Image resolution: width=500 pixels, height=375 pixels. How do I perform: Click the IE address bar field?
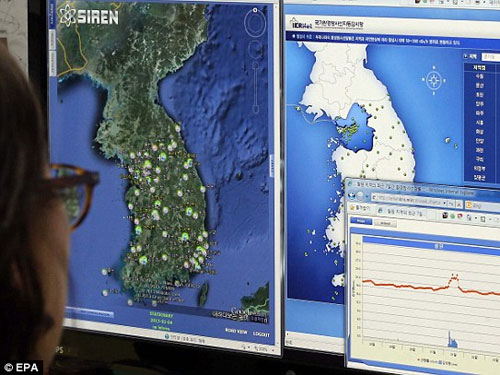(409, 199)
